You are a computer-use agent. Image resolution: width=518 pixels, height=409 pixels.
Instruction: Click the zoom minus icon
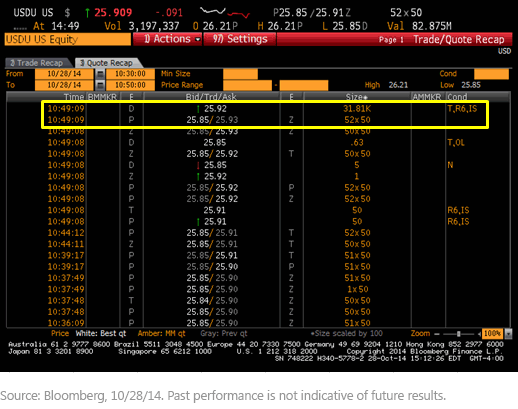[437, 334]
